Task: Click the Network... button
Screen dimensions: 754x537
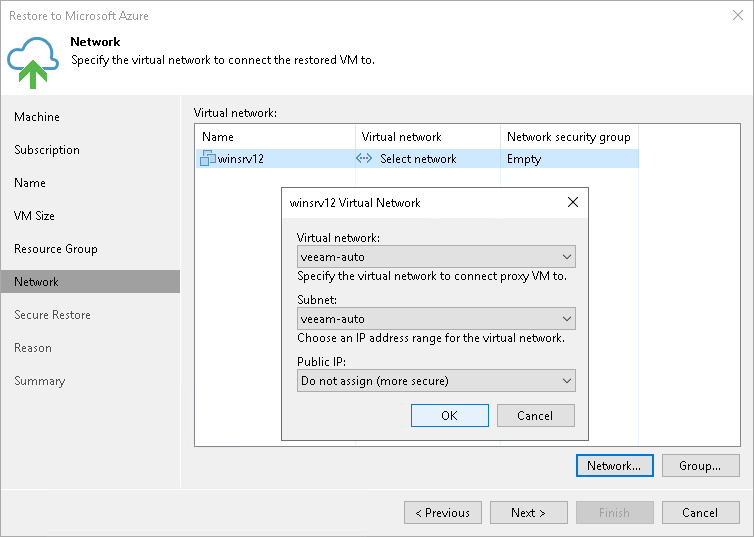Action: [615, 465]
